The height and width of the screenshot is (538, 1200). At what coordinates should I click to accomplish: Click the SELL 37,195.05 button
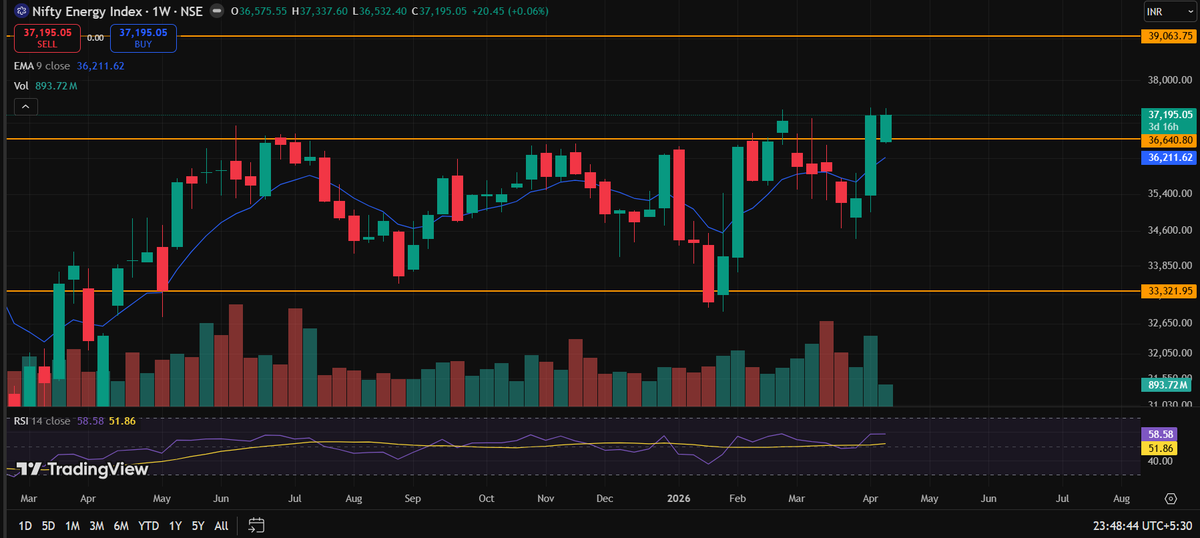(47, 38)
